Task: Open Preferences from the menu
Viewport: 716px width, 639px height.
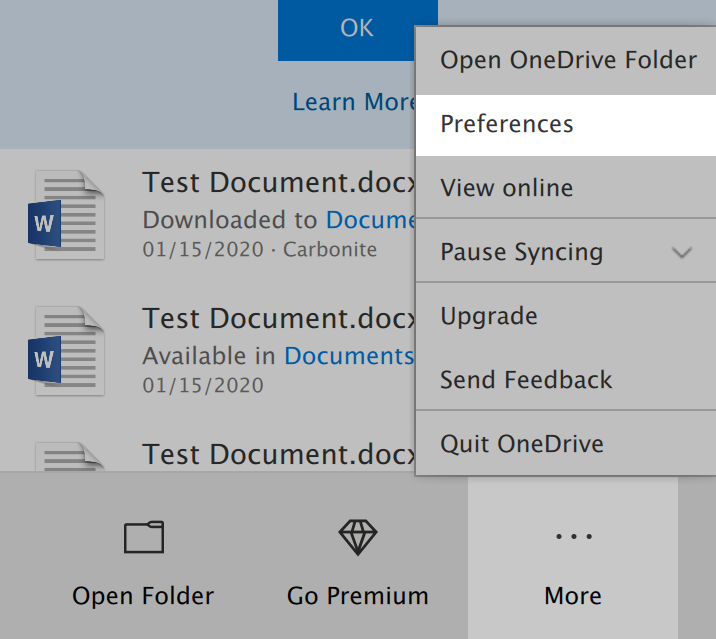Action: [507, 124]
